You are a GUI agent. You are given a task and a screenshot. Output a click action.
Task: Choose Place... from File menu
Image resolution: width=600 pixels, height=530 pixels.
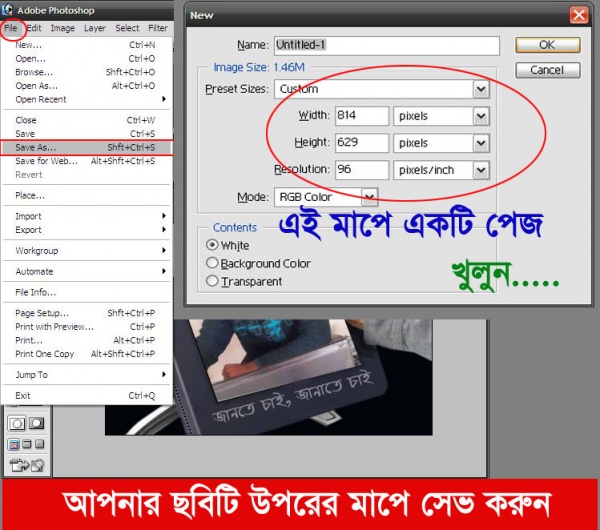[86, 196]
